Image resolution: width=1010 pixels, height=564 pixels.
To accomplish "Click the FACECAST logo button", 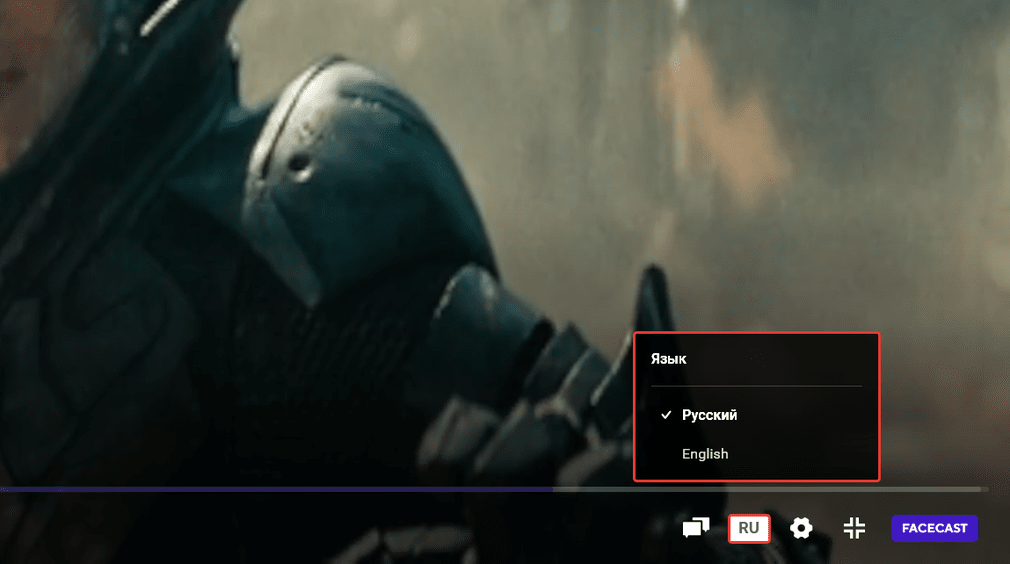I will click(935, 529).
